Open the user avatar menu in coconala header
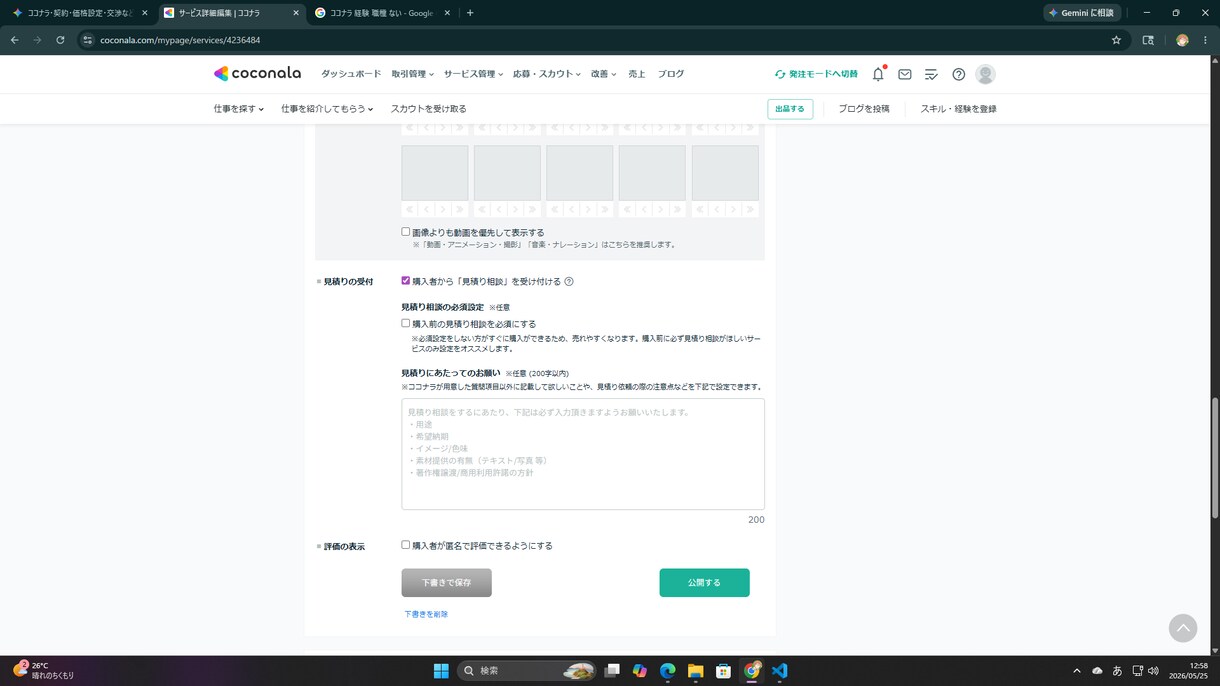1220x686 pixels. click(985, 74)
